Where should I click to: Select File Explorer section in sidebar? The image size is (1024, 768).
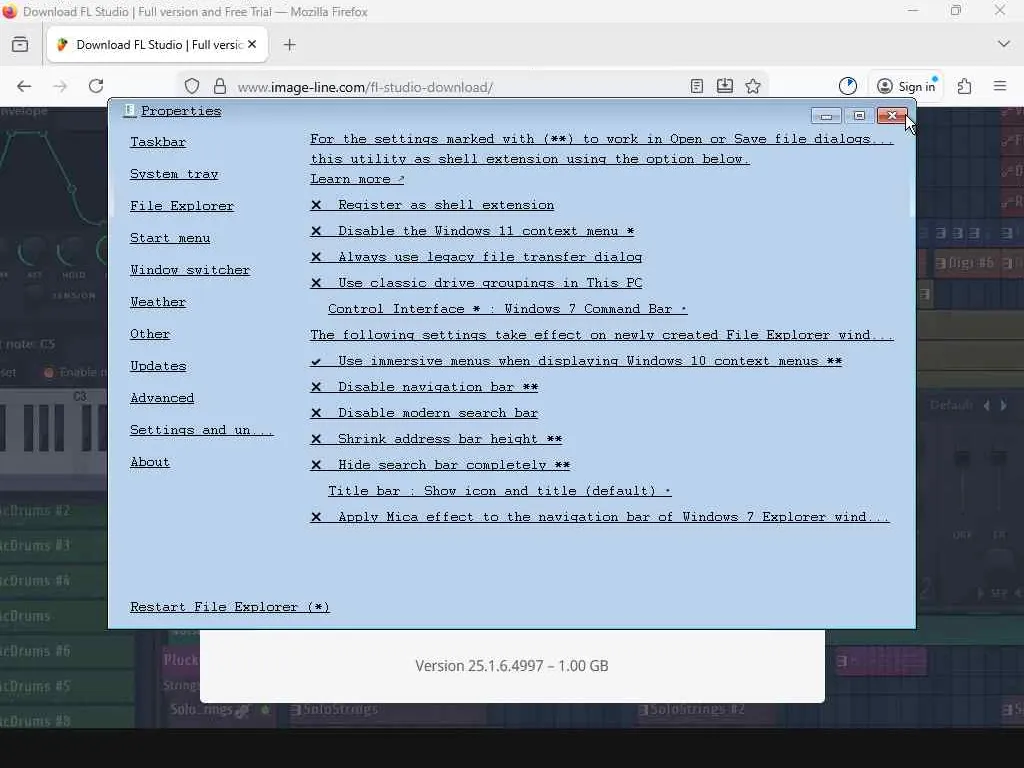click(182, 206)
